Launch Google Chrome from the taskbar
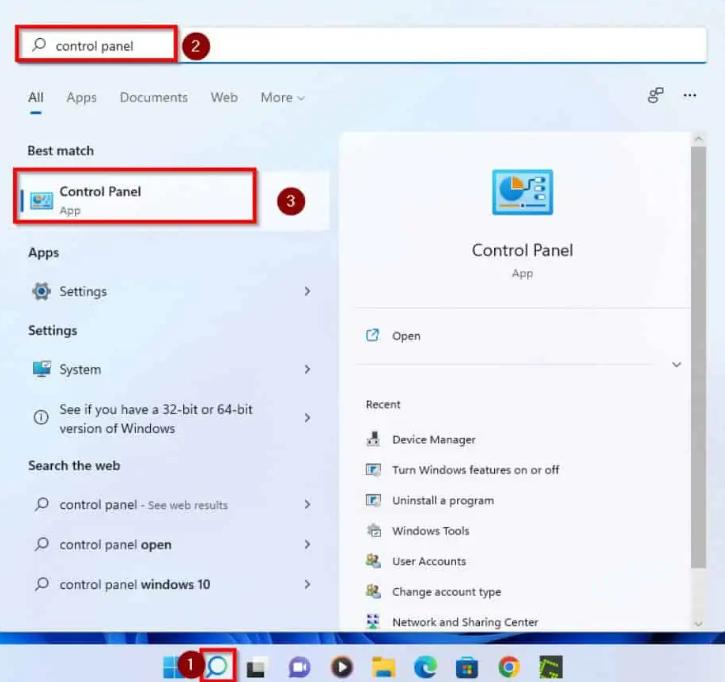Viewport: 725px width, 682px height. [x=509, y=667]
